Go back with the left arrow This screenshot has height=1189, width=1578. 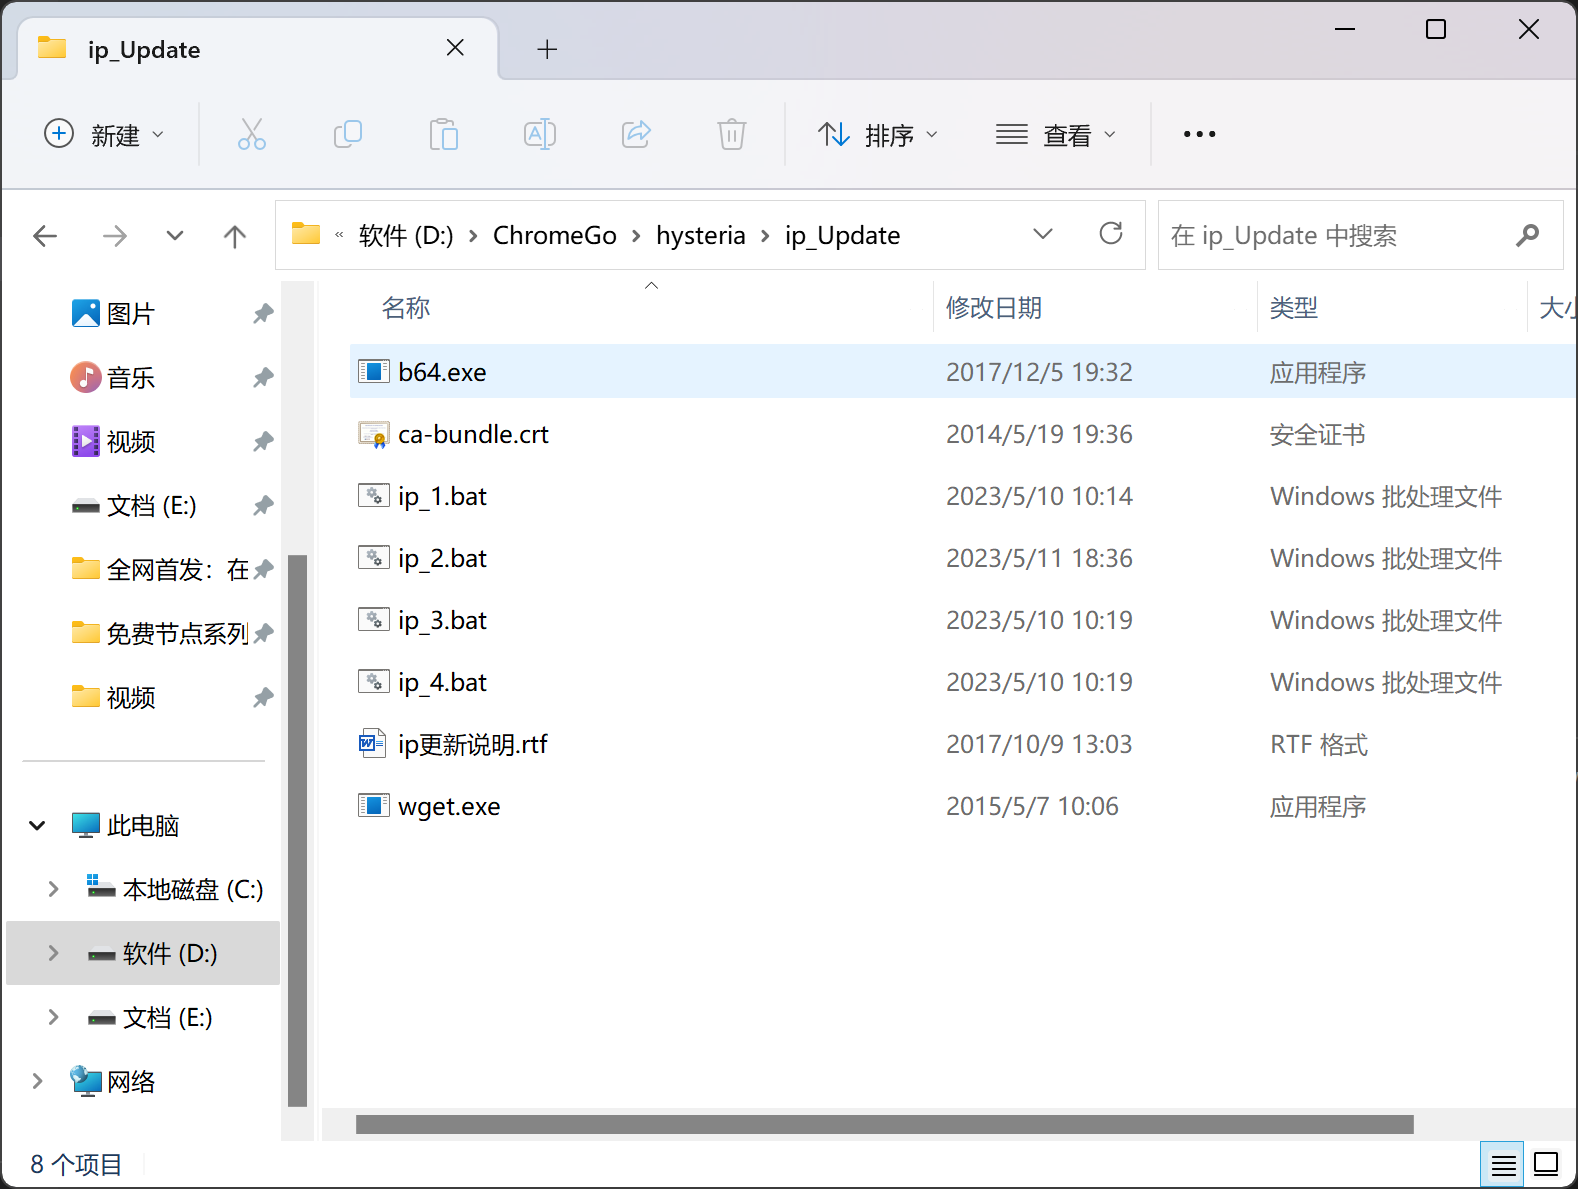coord(45,236)
